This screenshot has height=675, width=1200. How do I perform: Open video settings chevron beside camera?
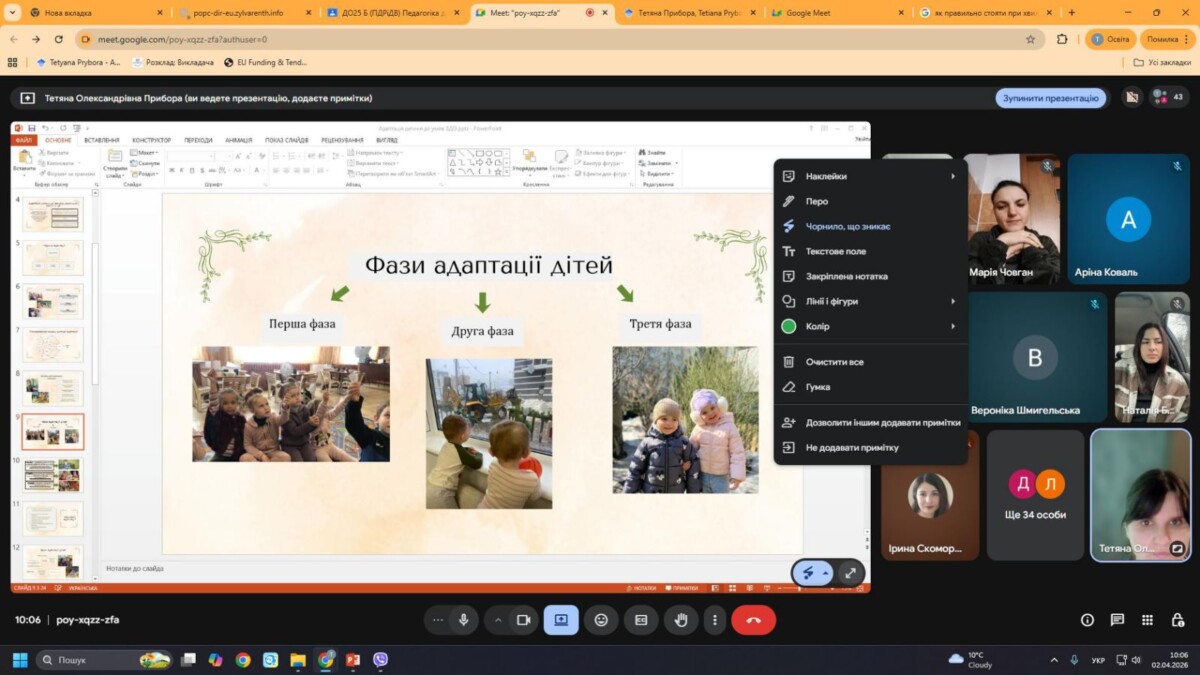coord(498,620)
